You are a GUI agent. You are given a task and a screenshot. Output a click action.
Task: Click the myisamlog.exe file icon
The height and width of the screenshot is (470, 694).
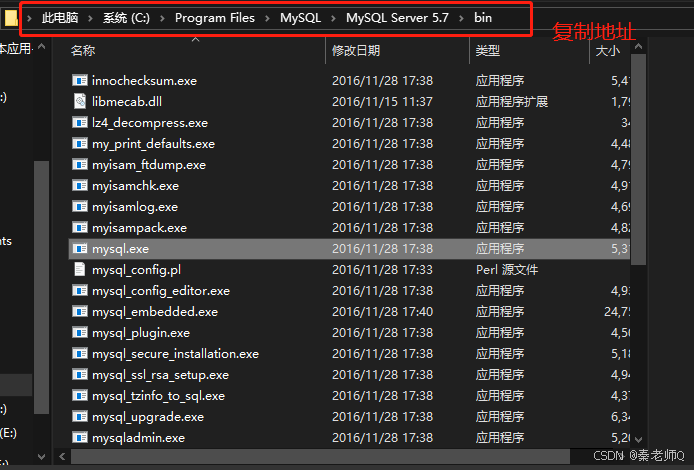[80, 207]
